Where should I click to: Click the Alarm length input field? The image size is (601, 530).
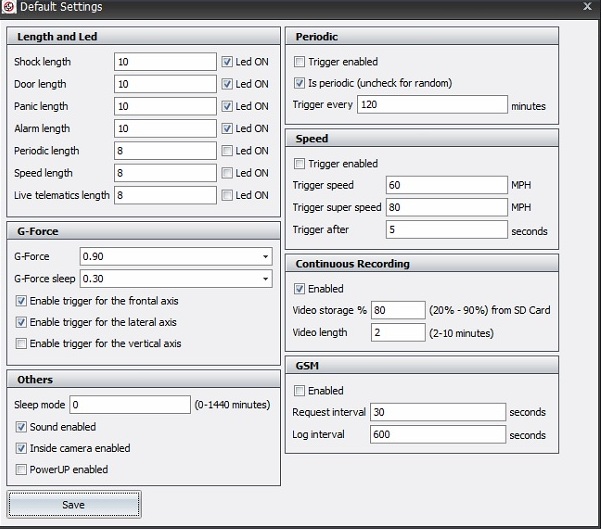tap(165, 128)
